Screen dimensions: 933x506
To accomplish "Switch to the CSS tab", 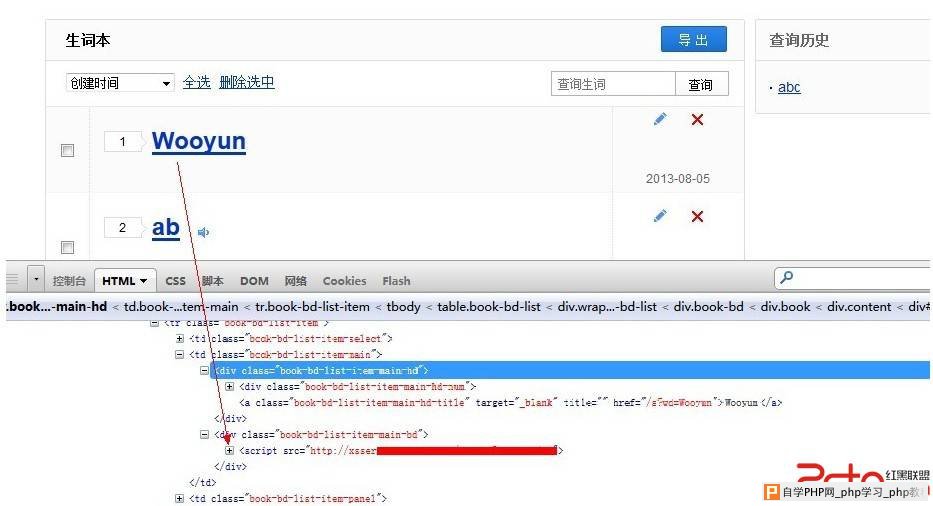I will coord(176,281).
